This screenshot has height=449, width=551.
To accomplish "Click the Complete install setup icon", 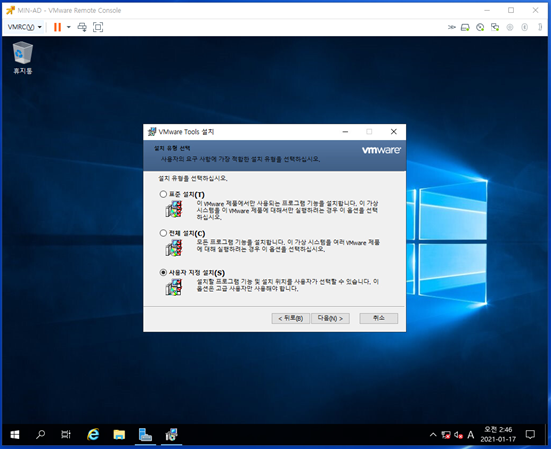I will 174,248.
